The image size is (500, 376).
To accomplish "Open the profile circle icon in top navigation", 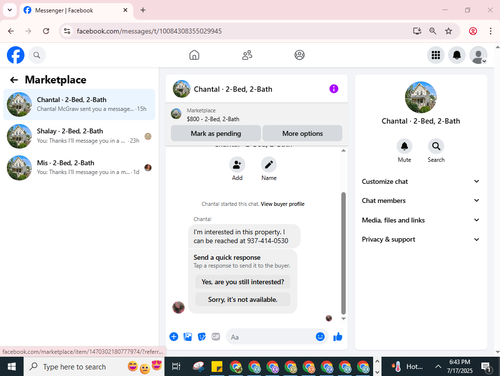I will [x=299, y=55].
